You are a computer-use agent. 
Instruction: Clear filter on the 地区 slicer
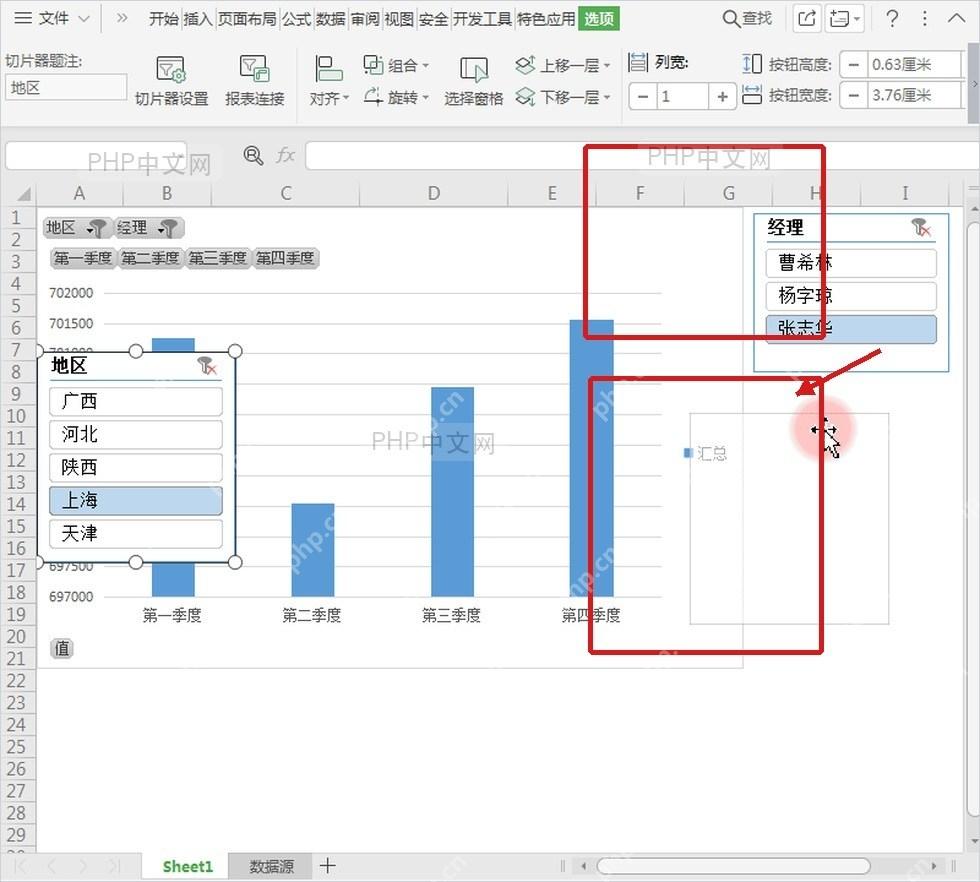click(207, 366)
